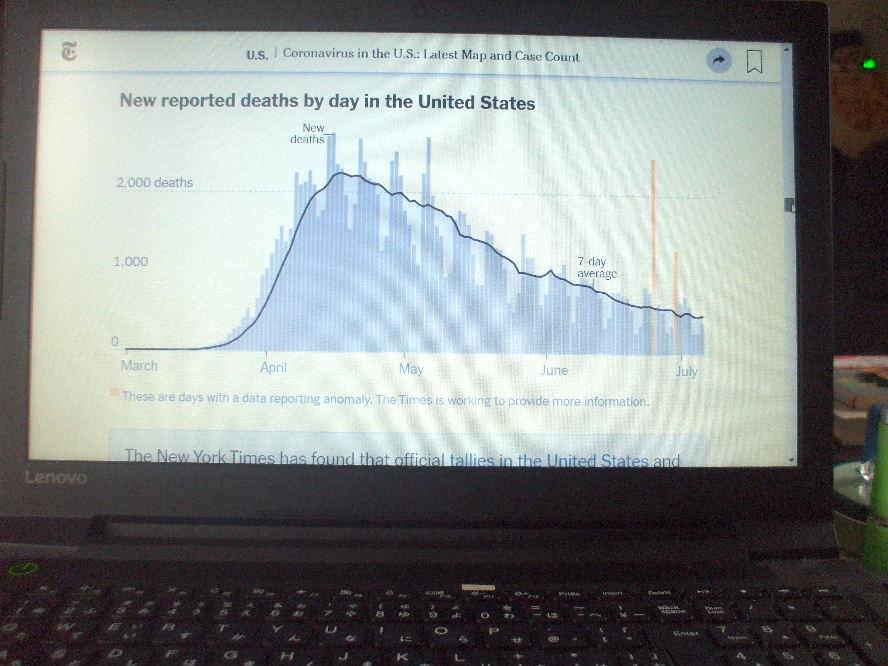Click the orange anomaly legend swatch
The image size is (888, 666).
tap(114, 392)
